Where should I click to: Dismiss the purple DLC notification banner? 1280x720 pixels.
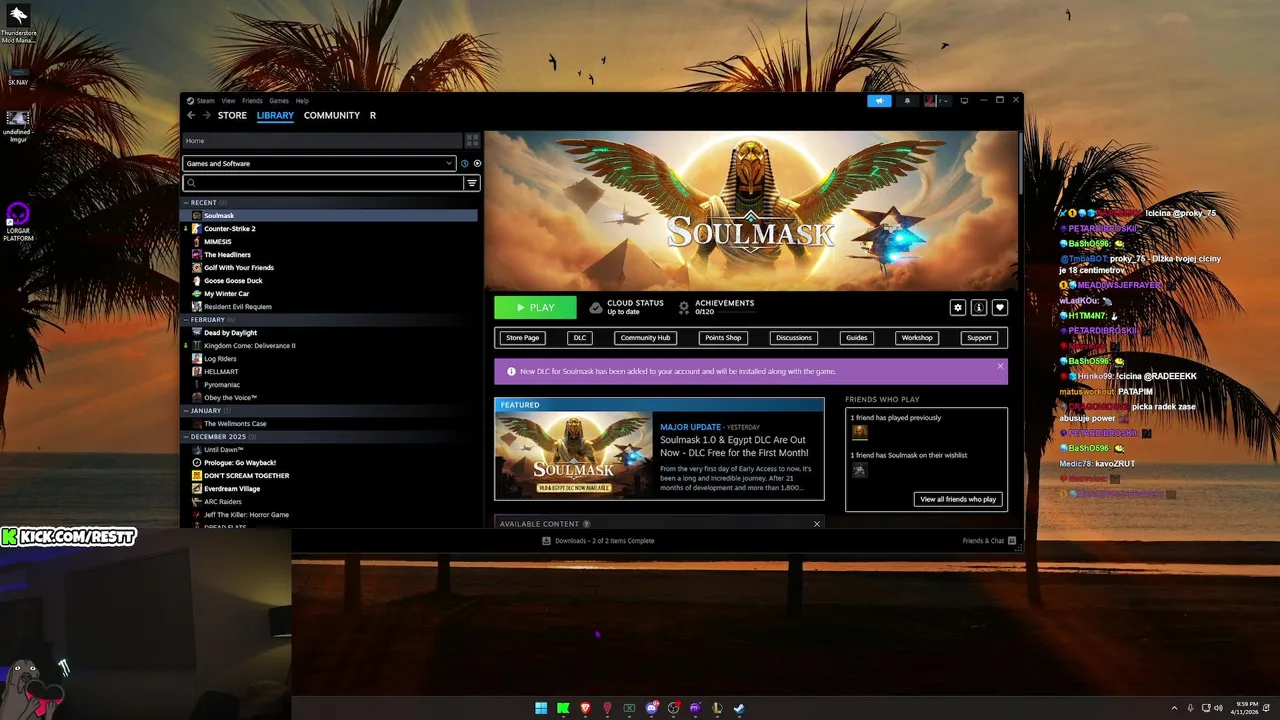pyautogui.click(x=1000, y=366)
